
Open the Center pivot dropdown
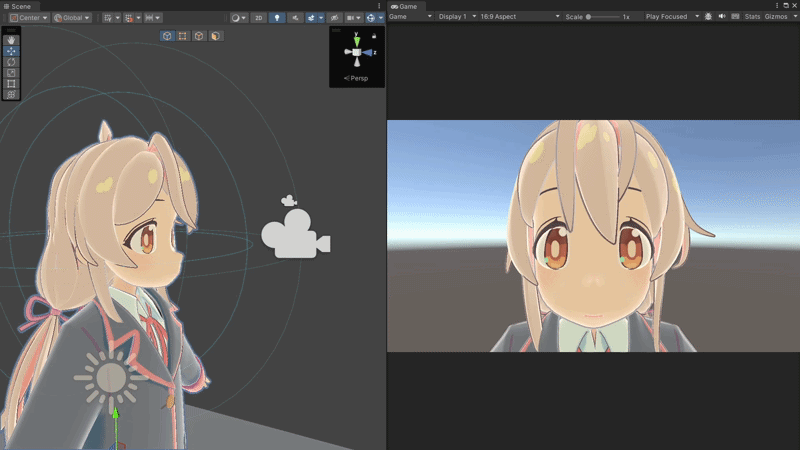pyautogui.click(x=29, y=18)
